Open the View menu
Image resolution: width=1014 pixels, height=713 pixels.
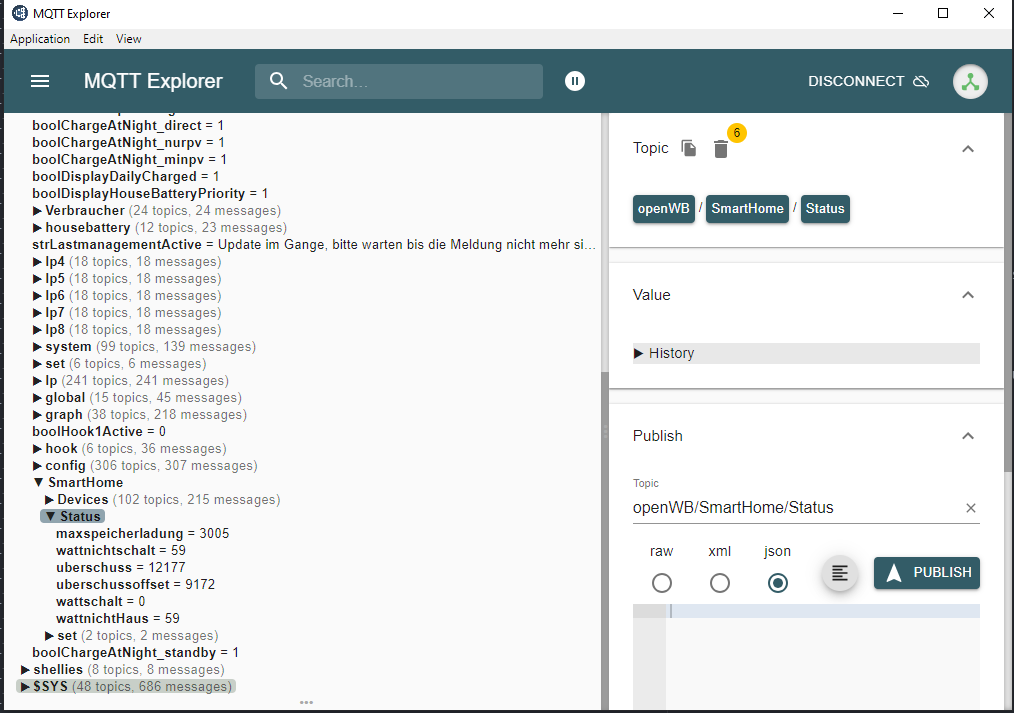pos(129,39)
